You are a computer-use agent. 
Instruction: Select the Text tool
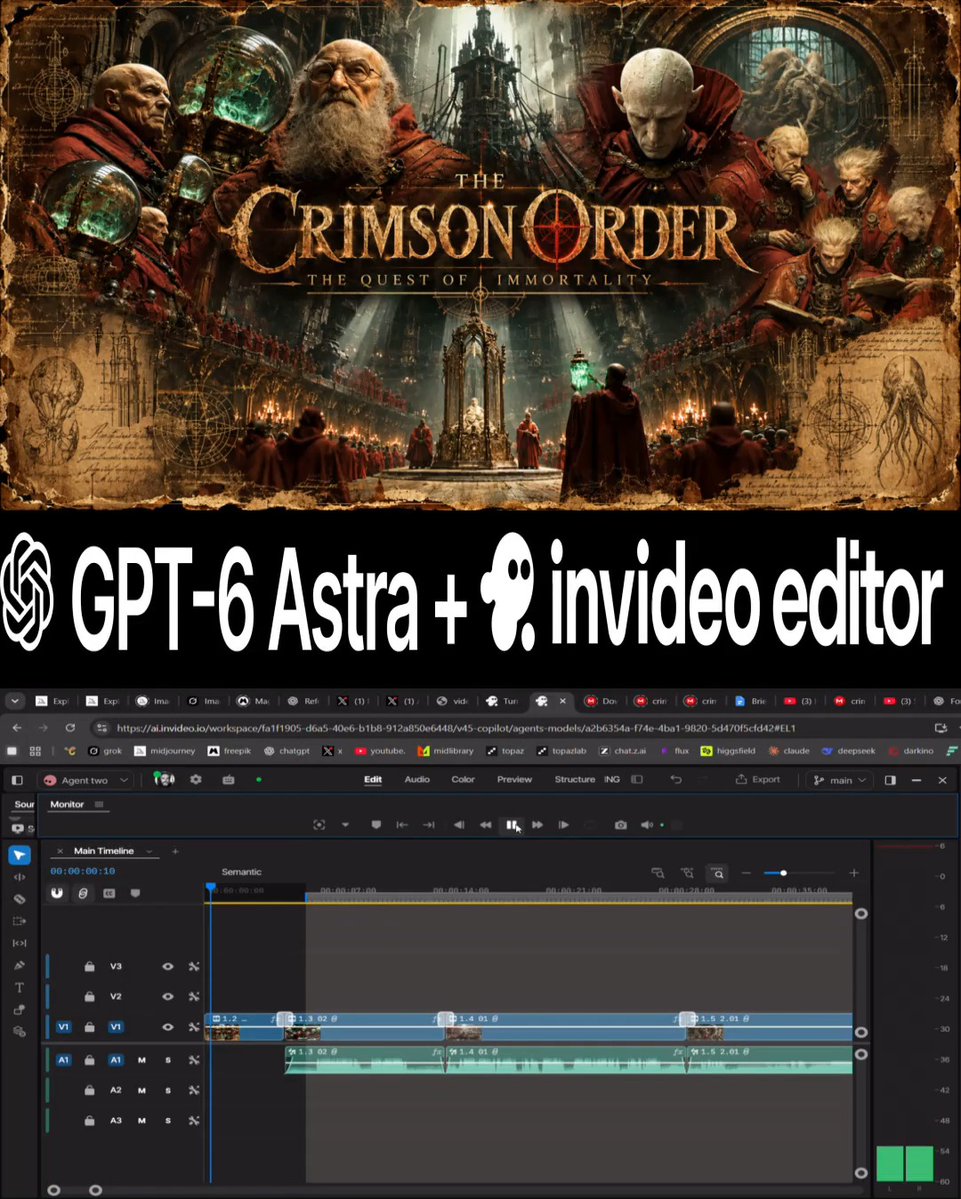pos(19,988)
